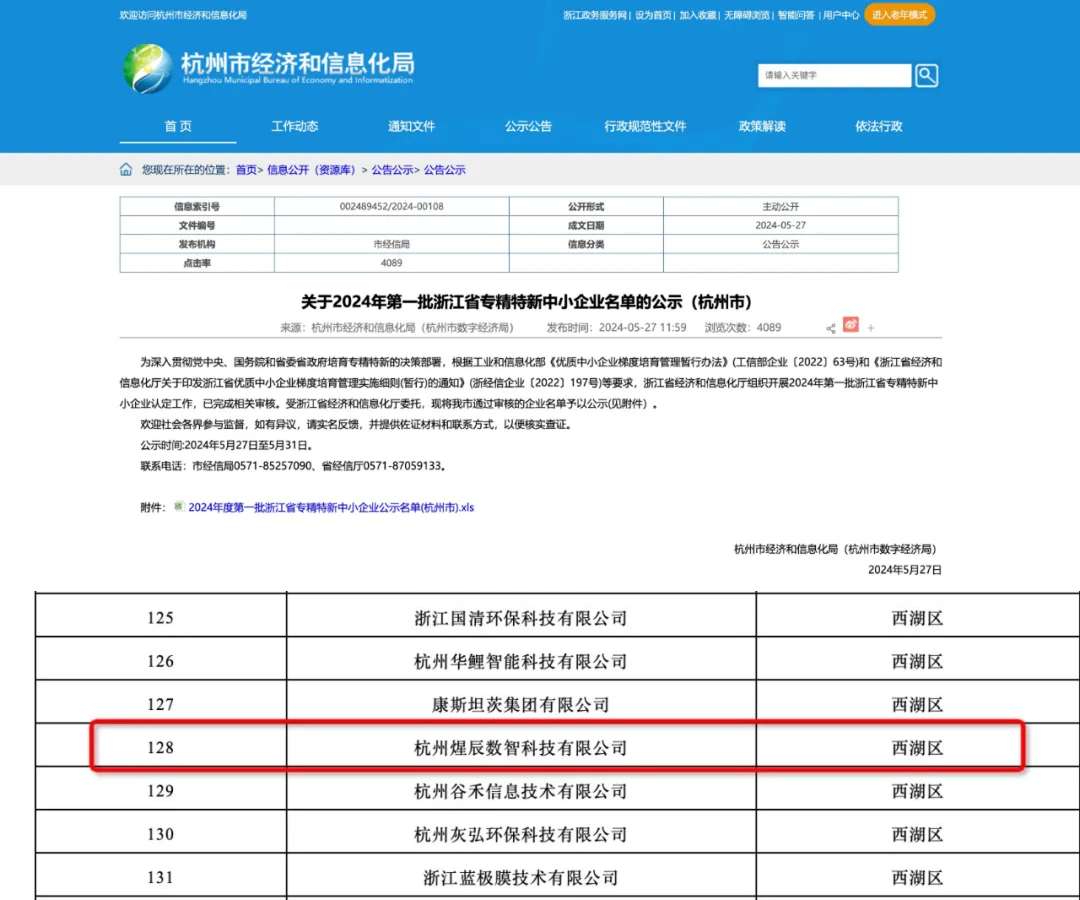
Task: Click 信息公开（资源库） in the breadcrumb
Action: click(311, 170)
